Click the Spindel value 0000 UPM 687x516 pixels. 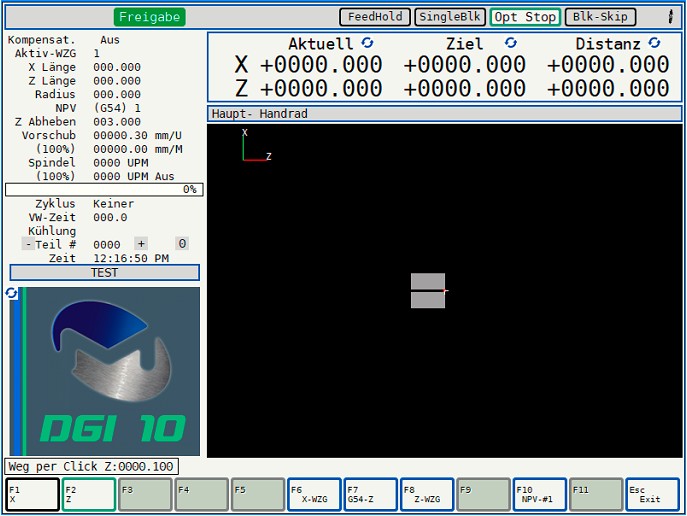pos(120,163)
